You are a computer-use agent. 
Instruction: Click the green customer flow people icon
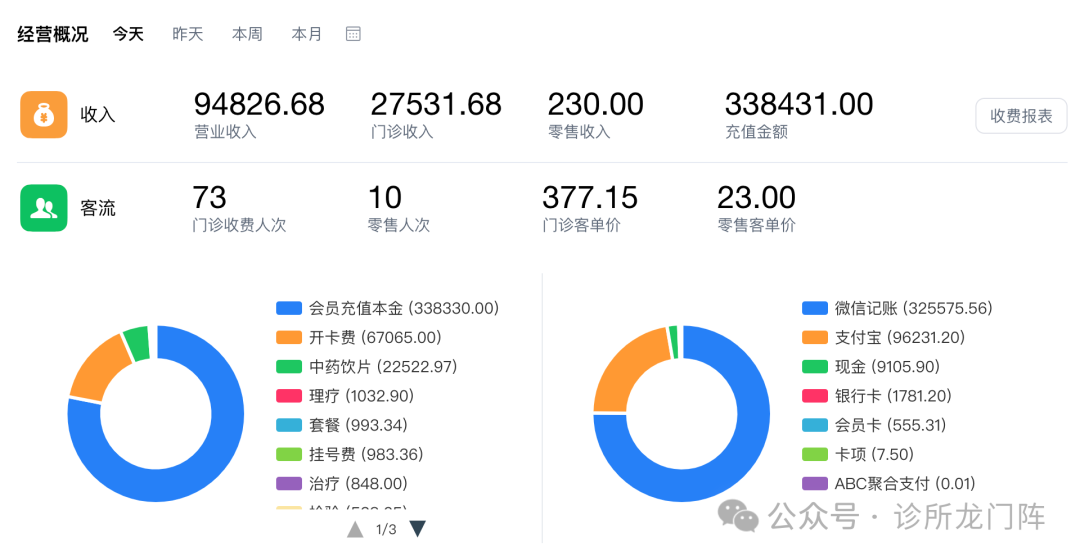click(44, 208)
